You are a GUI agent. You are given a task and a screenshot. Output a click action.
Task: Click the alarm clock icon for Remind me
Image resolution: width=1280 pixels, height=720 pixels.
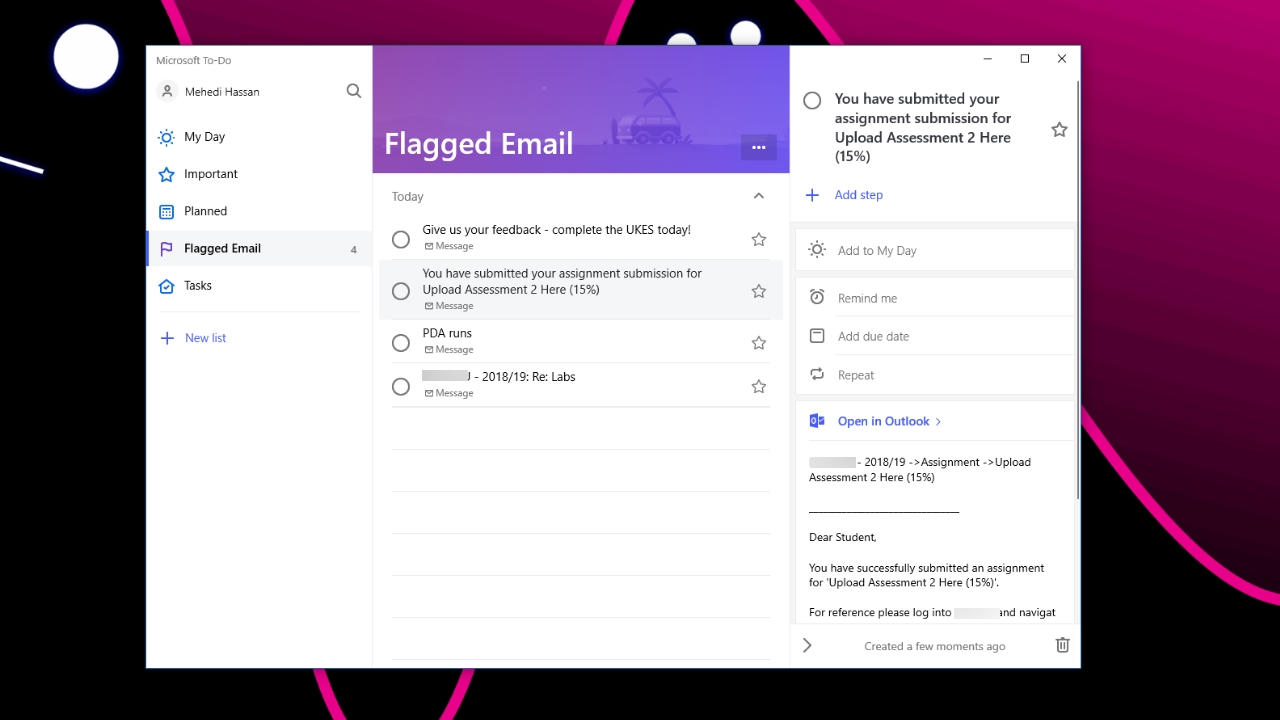click(x=817, y=297)
